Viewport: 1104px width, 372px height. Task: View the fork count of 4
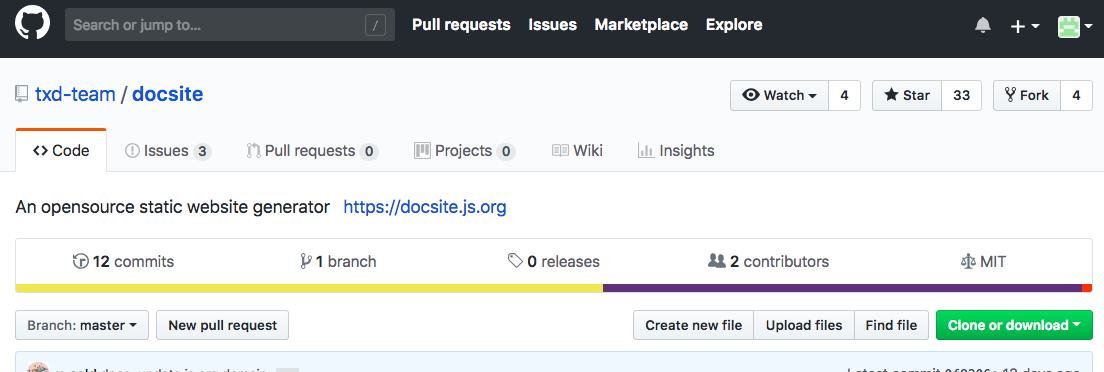tap(1076, 96)
